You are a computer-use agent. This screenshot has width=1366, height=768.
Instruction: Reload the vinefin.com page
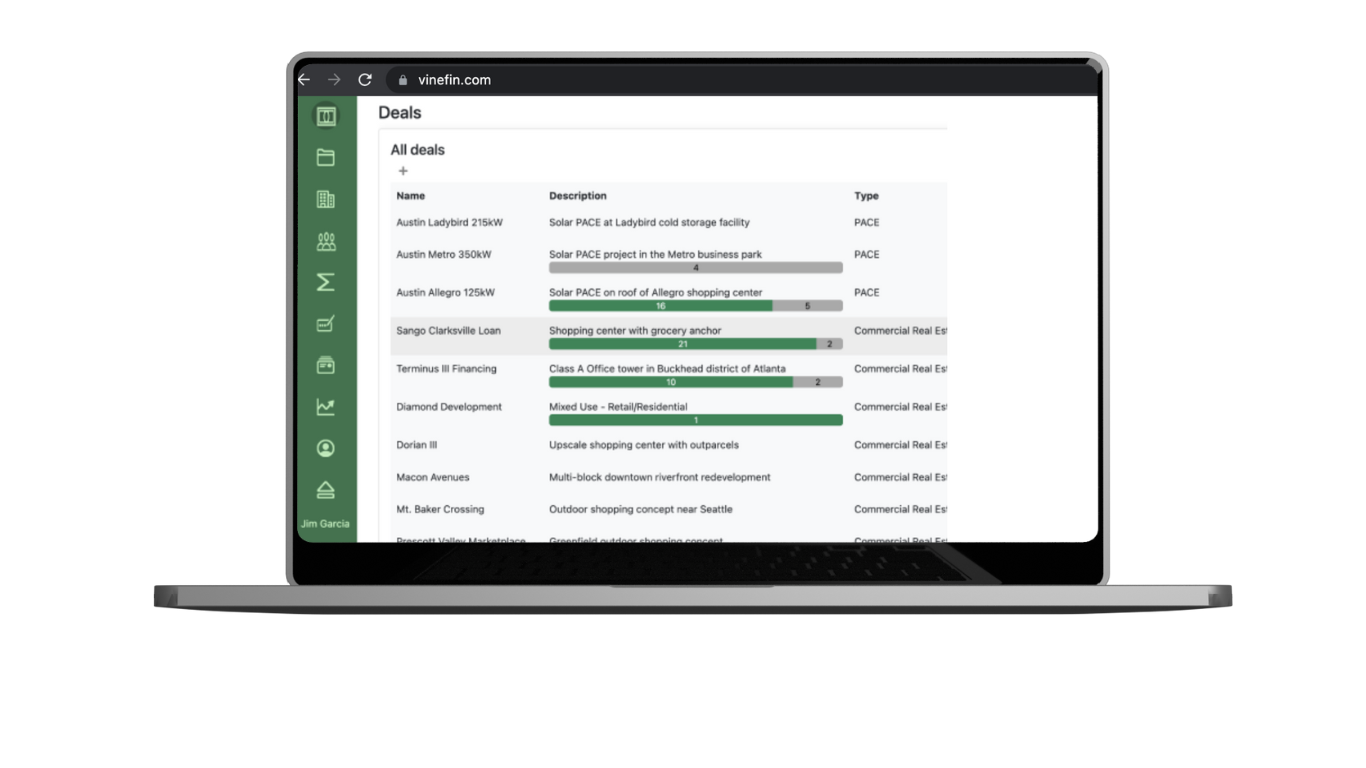point(365,80)
